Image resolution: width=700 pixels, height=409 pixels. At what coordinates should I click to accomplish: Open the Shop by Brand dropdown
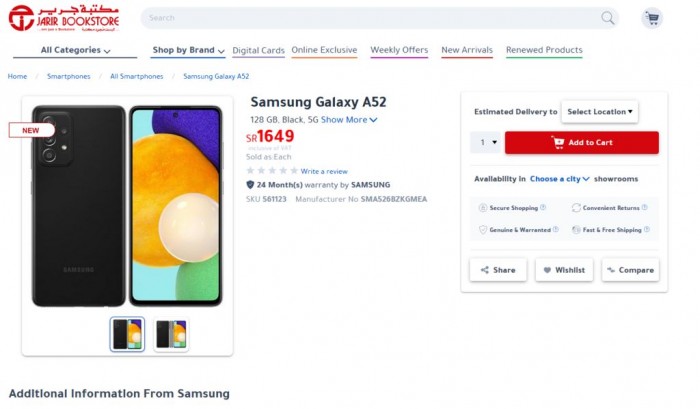pos(188,50)
